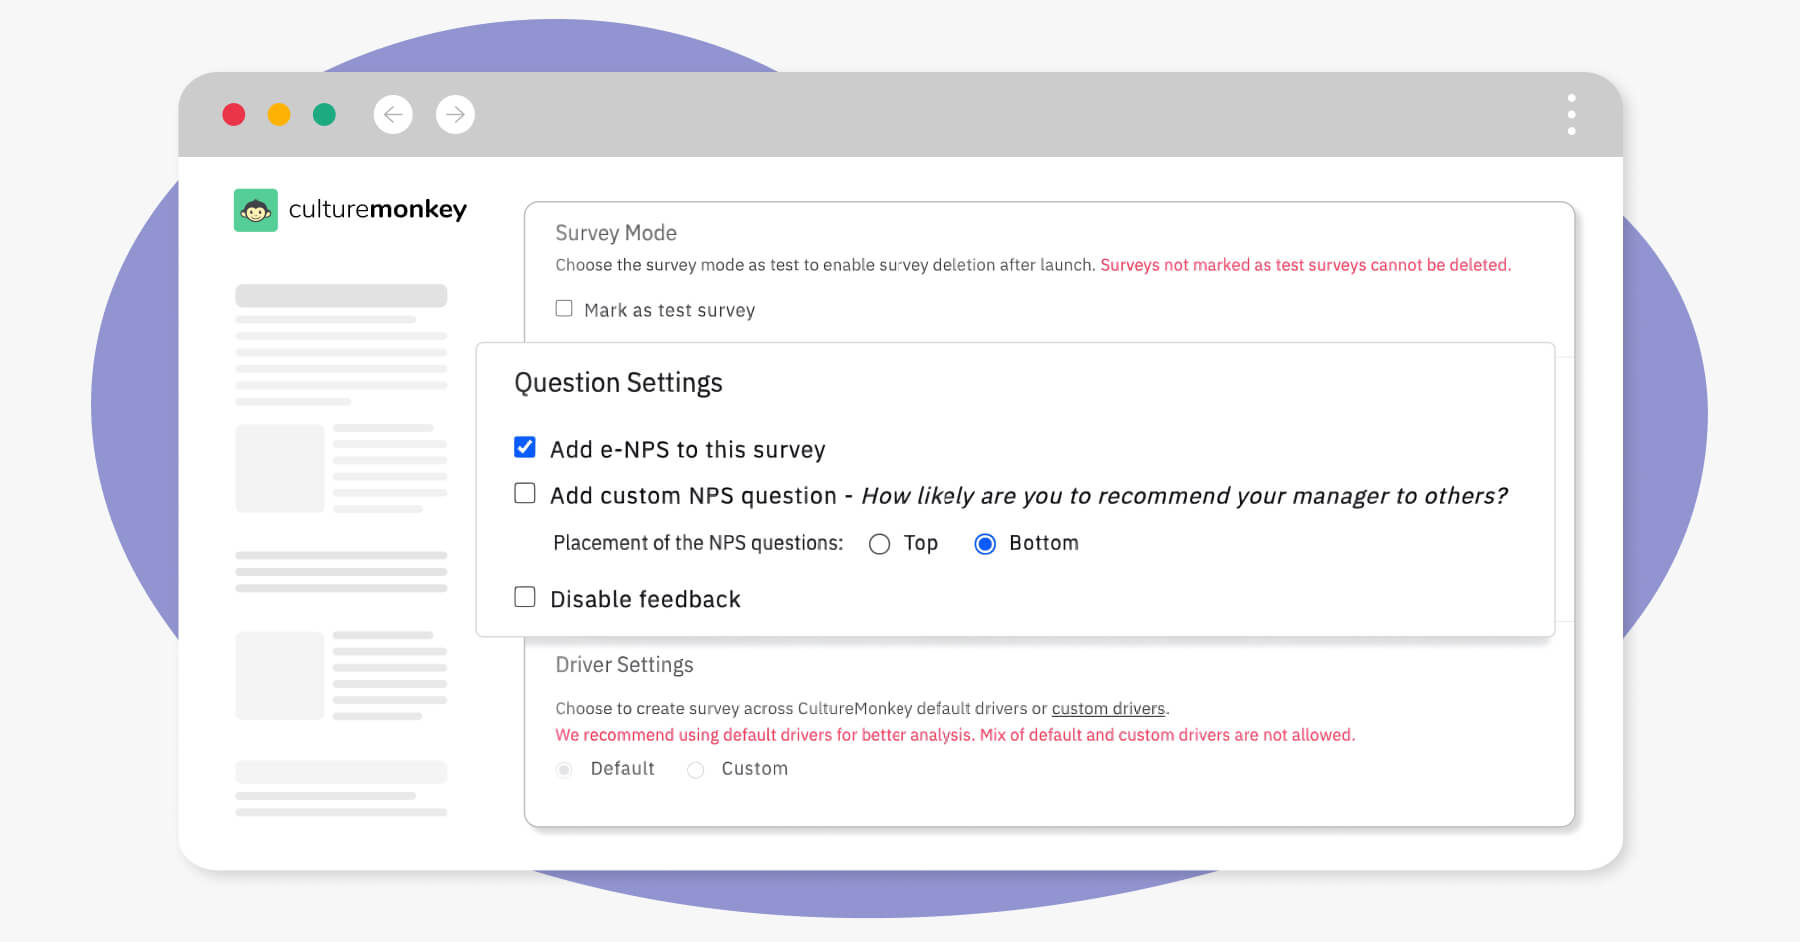This screenshot has width=1800, height=942.
Task: Open the three-dot vertical menu
Action: pyautogui.click(x=1571, y=115)
